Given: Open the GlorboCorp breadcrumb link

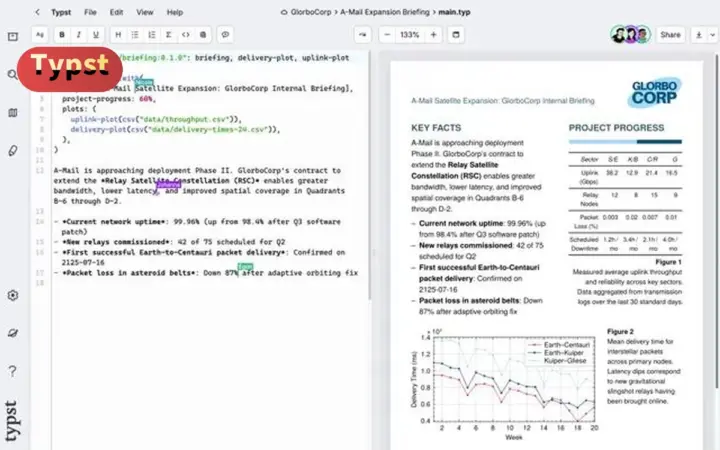Looking at the screenshot, I should 311,12.
